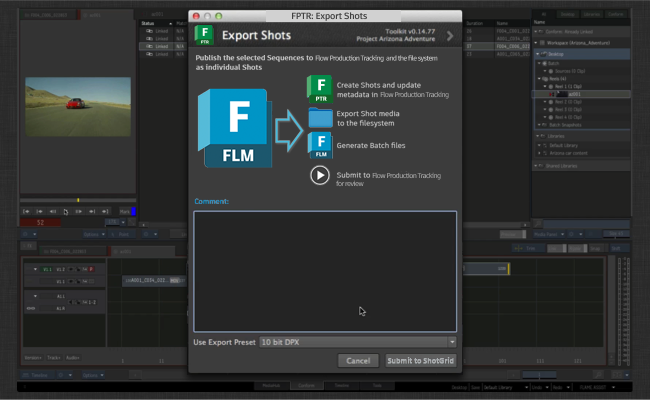This screenshot has height=400, width=650.
Task: Switch to the Timeline bottom tab
Action: (x=342, y=386)
